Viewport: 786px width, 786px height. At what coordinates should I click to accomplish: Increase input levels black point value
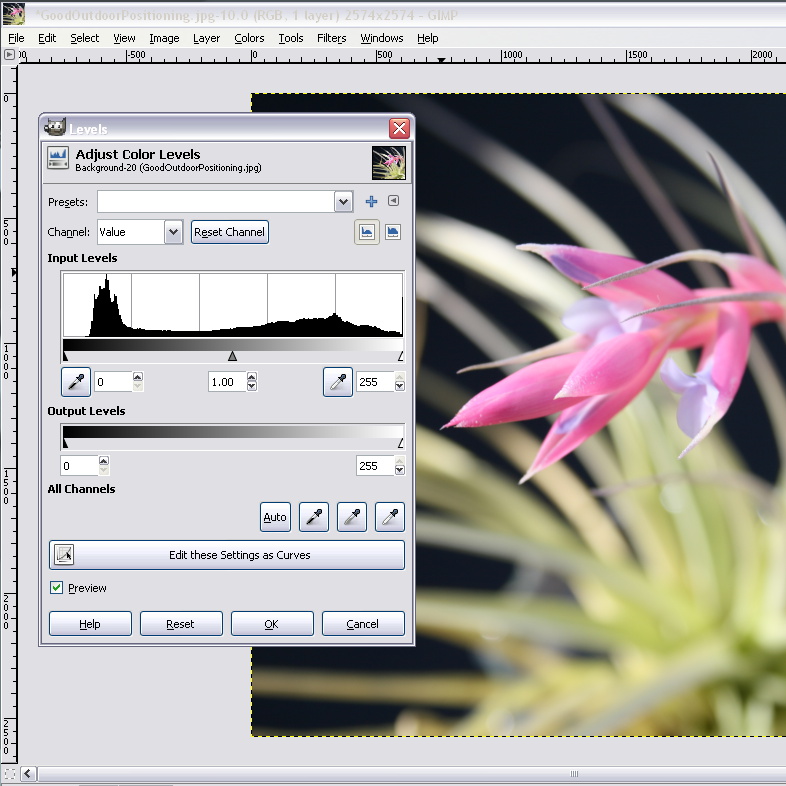(138, 377)
